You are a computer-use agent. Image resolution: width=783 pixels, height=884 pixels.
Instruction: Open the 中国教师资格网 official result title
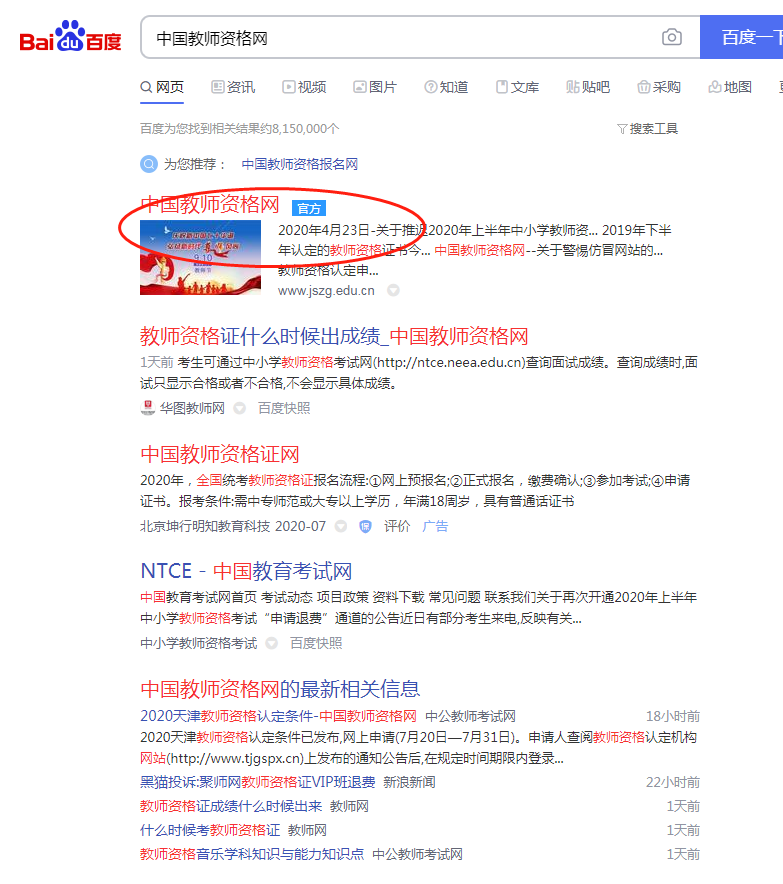[210, 204]
